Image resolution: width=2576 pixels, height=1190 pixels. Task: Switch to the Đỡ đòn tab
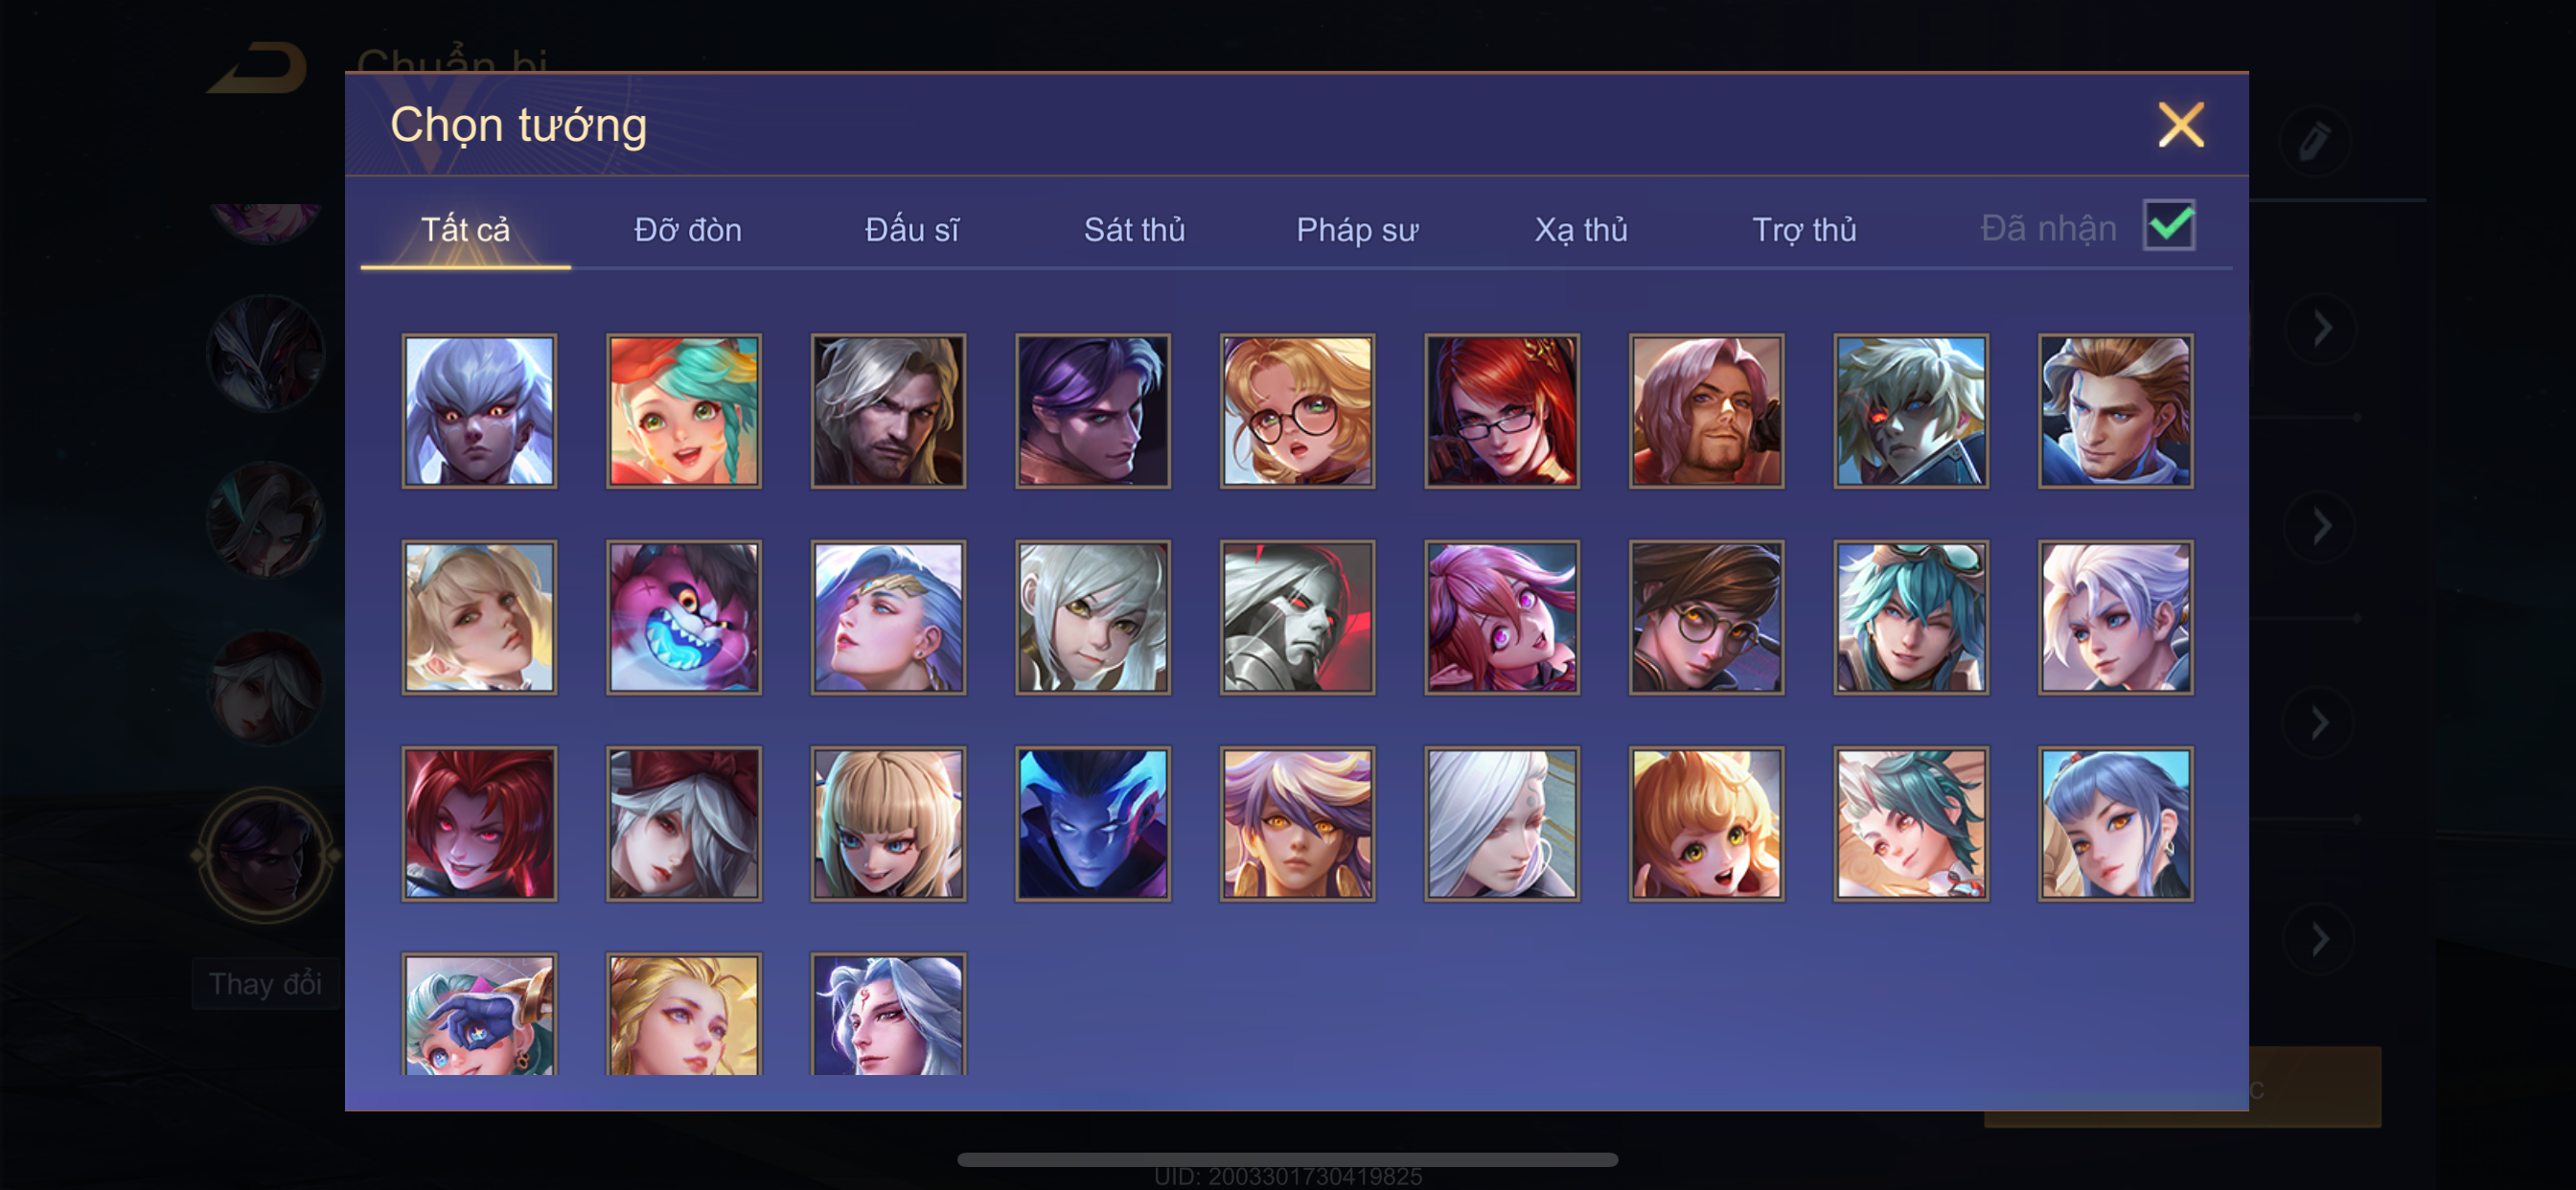coord(688,230)
